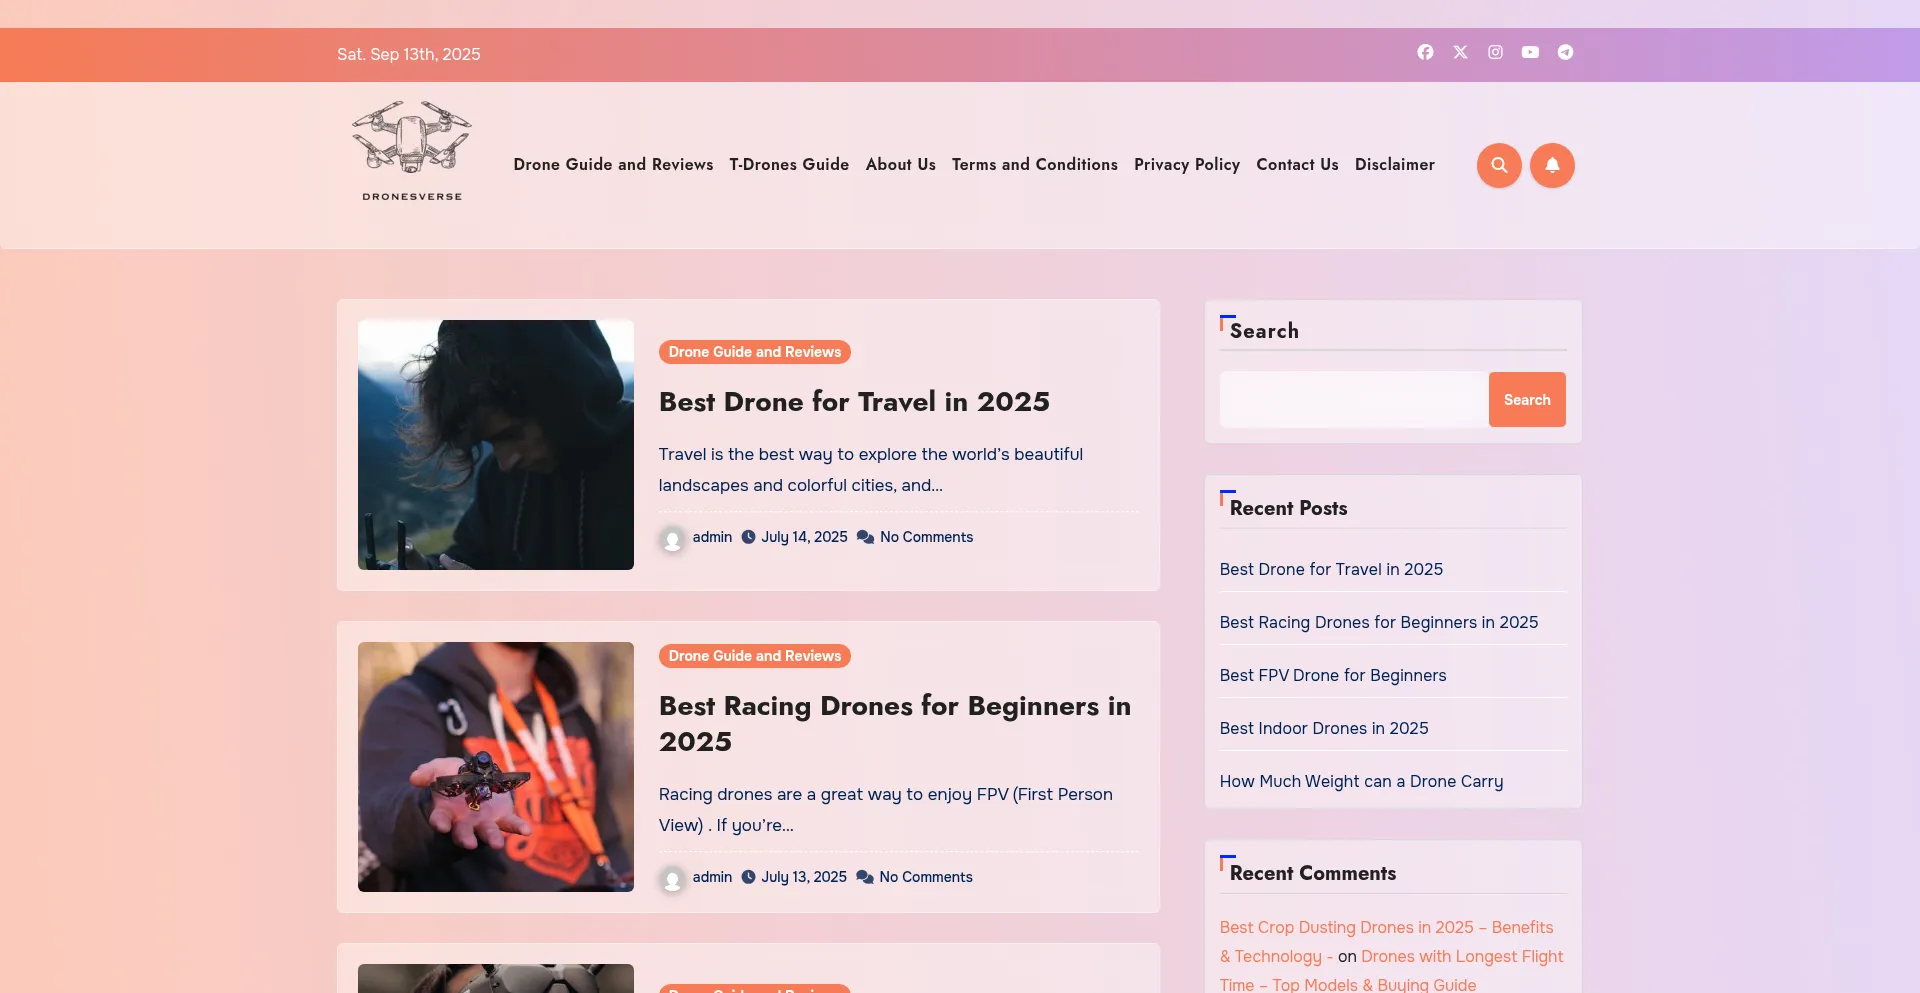Open the Privacy Policy page
1920x993 pixels.
click(x=1187, y=164)
